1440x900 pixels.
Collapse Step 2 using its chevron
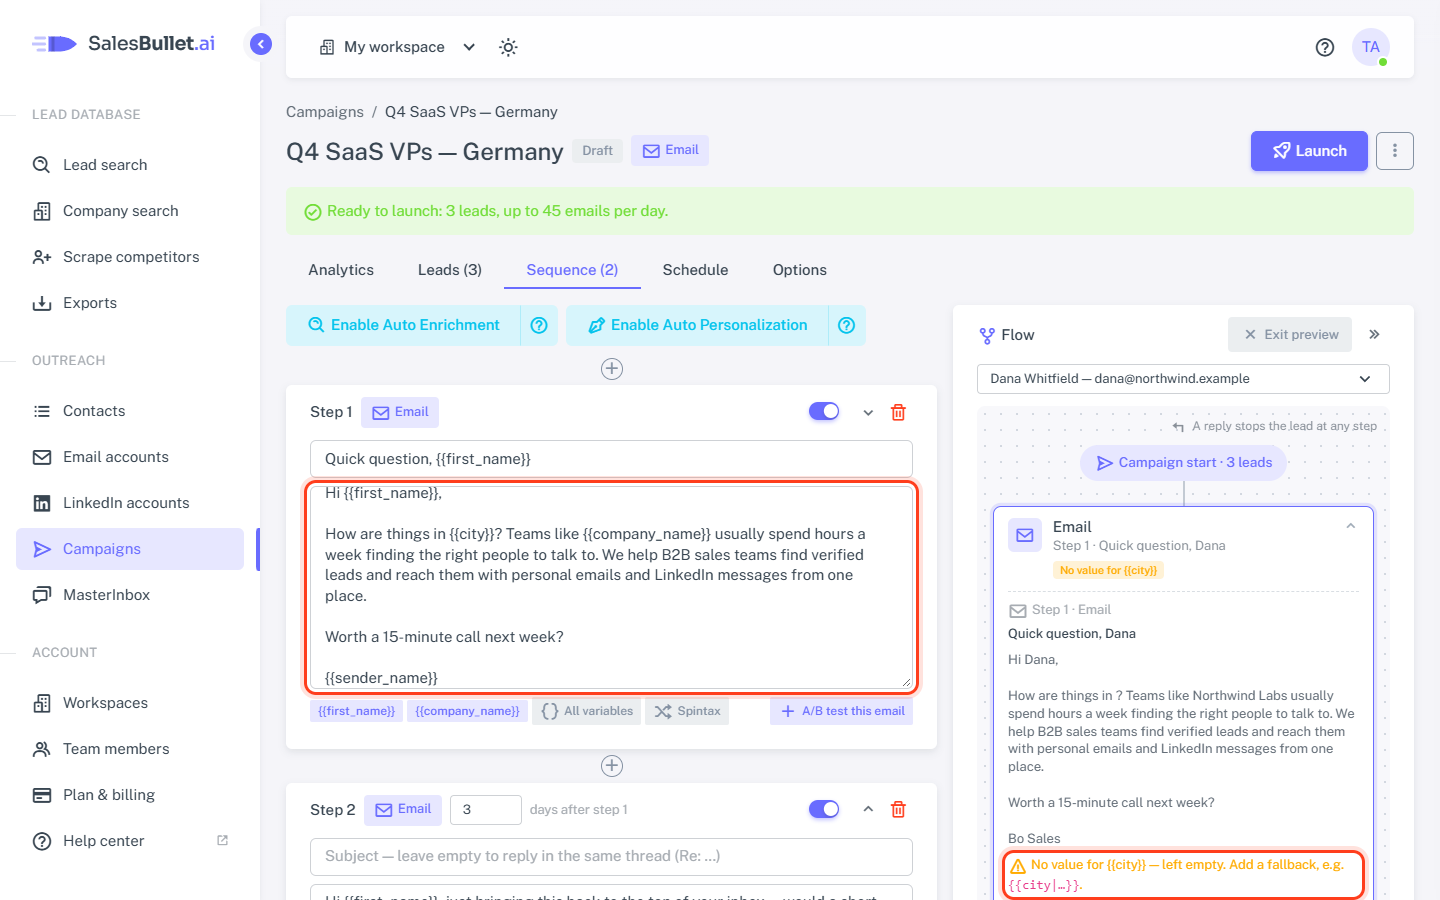pos(868,809)
